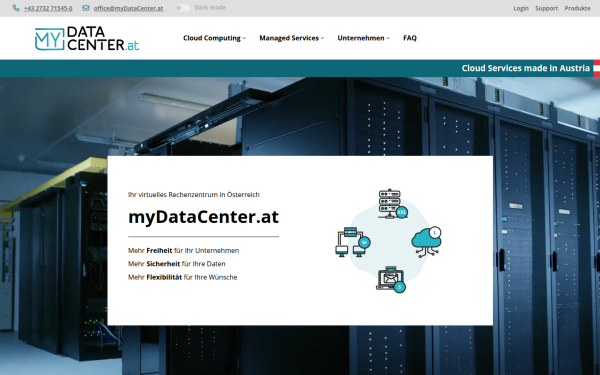Expand the Managed Services dropdown menu
600x375 pixels.
[x=292, y=38]
